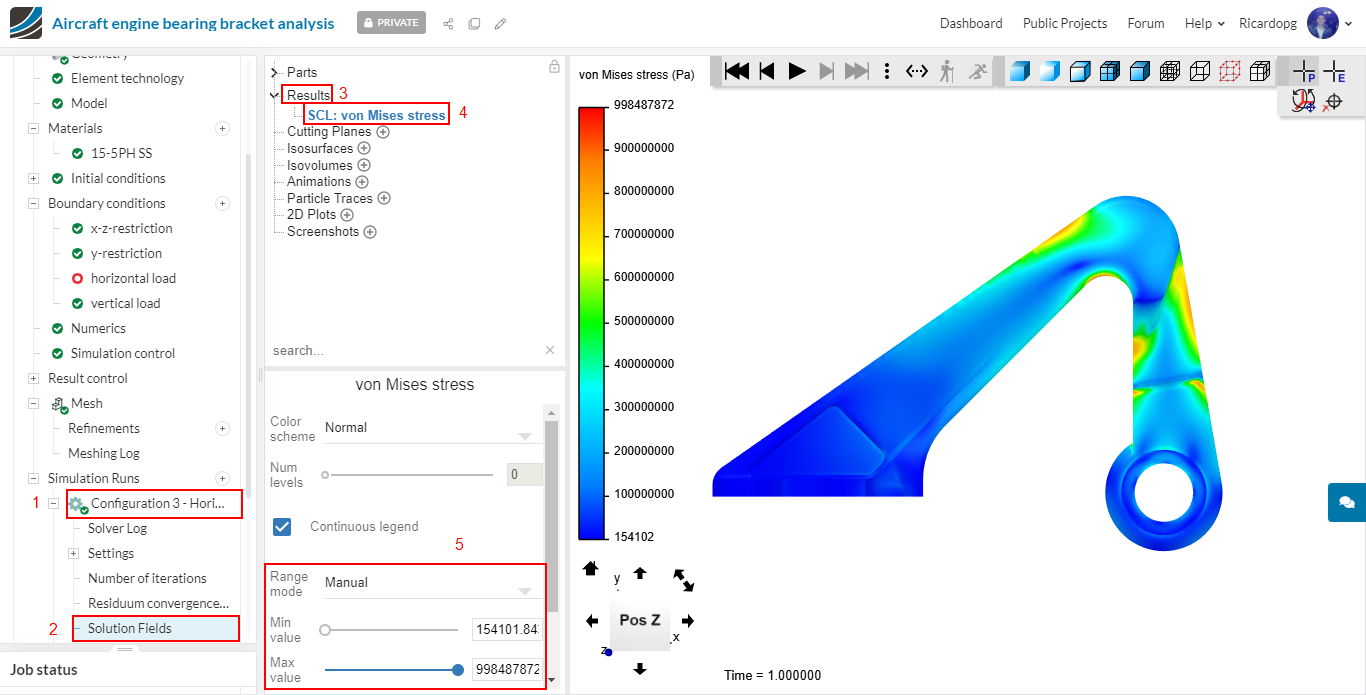Expand the Settings node under Configuration 3

click(73, 554)
